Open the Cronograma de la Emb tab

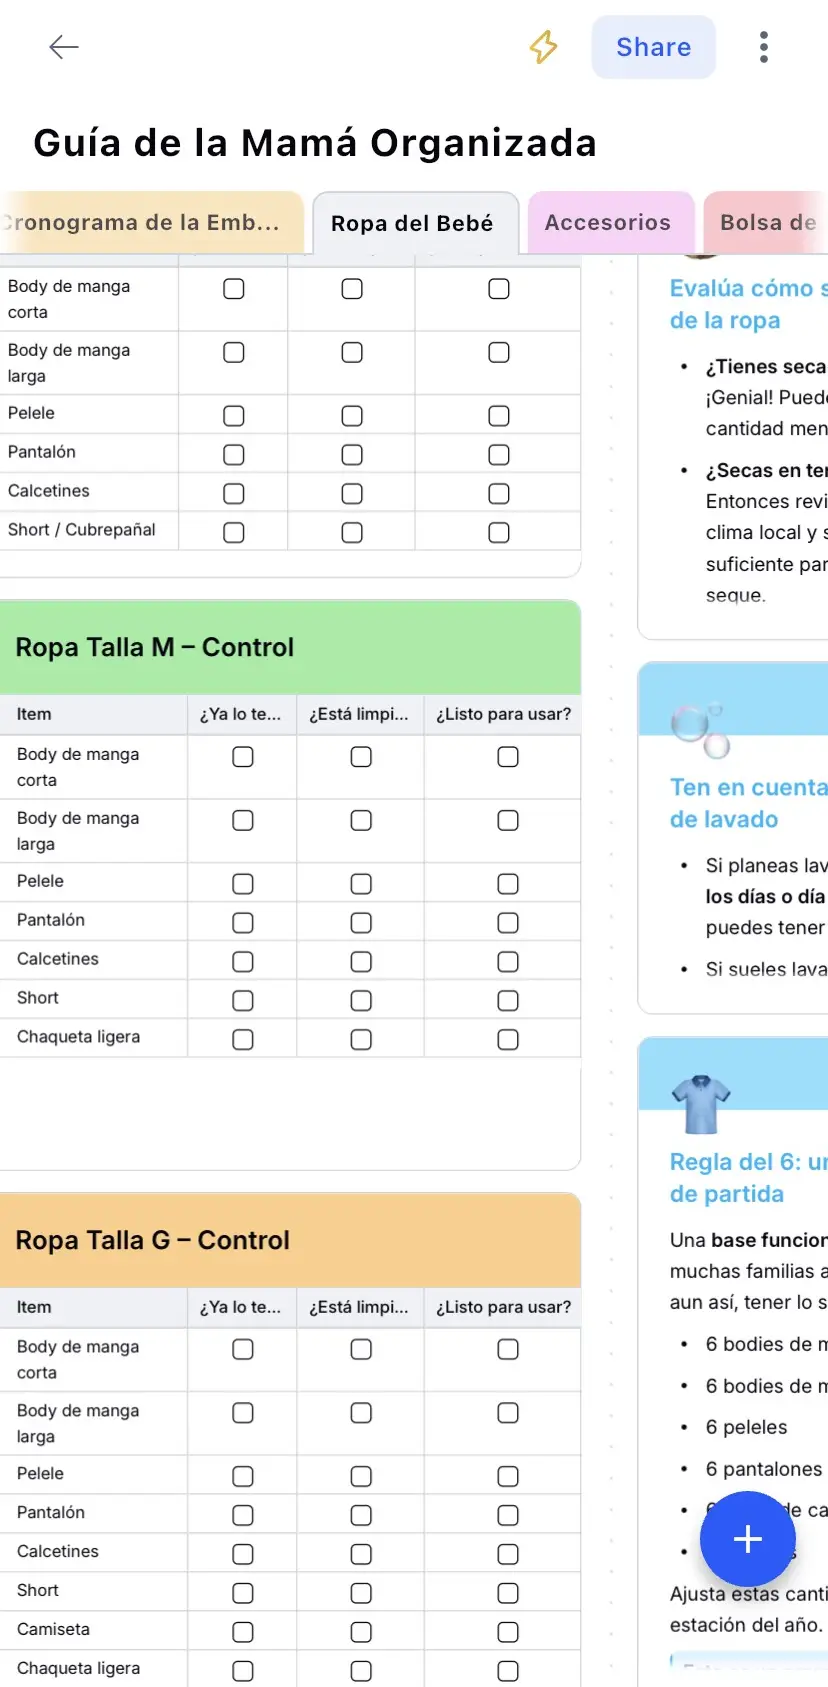[150, 222]
